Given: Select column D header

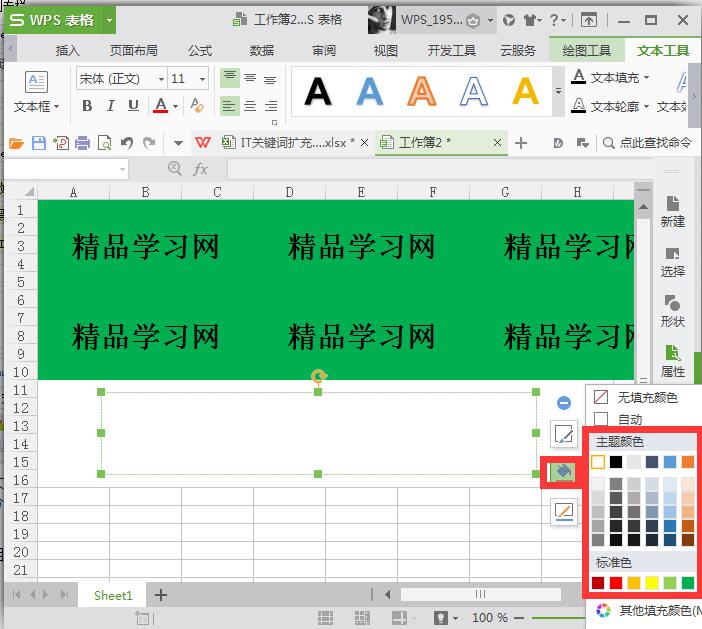Looking at the screenshot, I should click(289, 193).
